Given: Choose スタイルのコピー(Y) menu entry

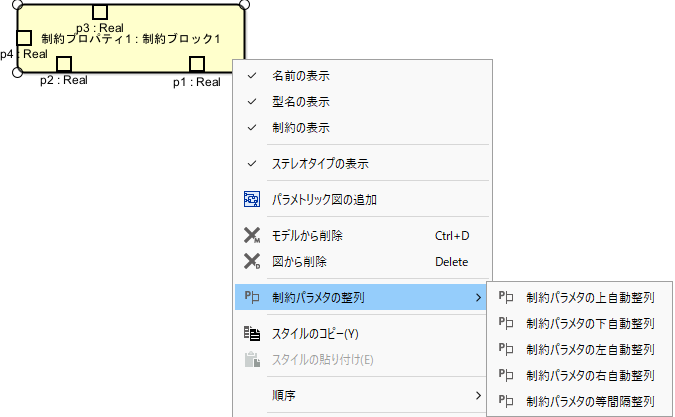Looking at the screenshot, I should coord(362,334).
